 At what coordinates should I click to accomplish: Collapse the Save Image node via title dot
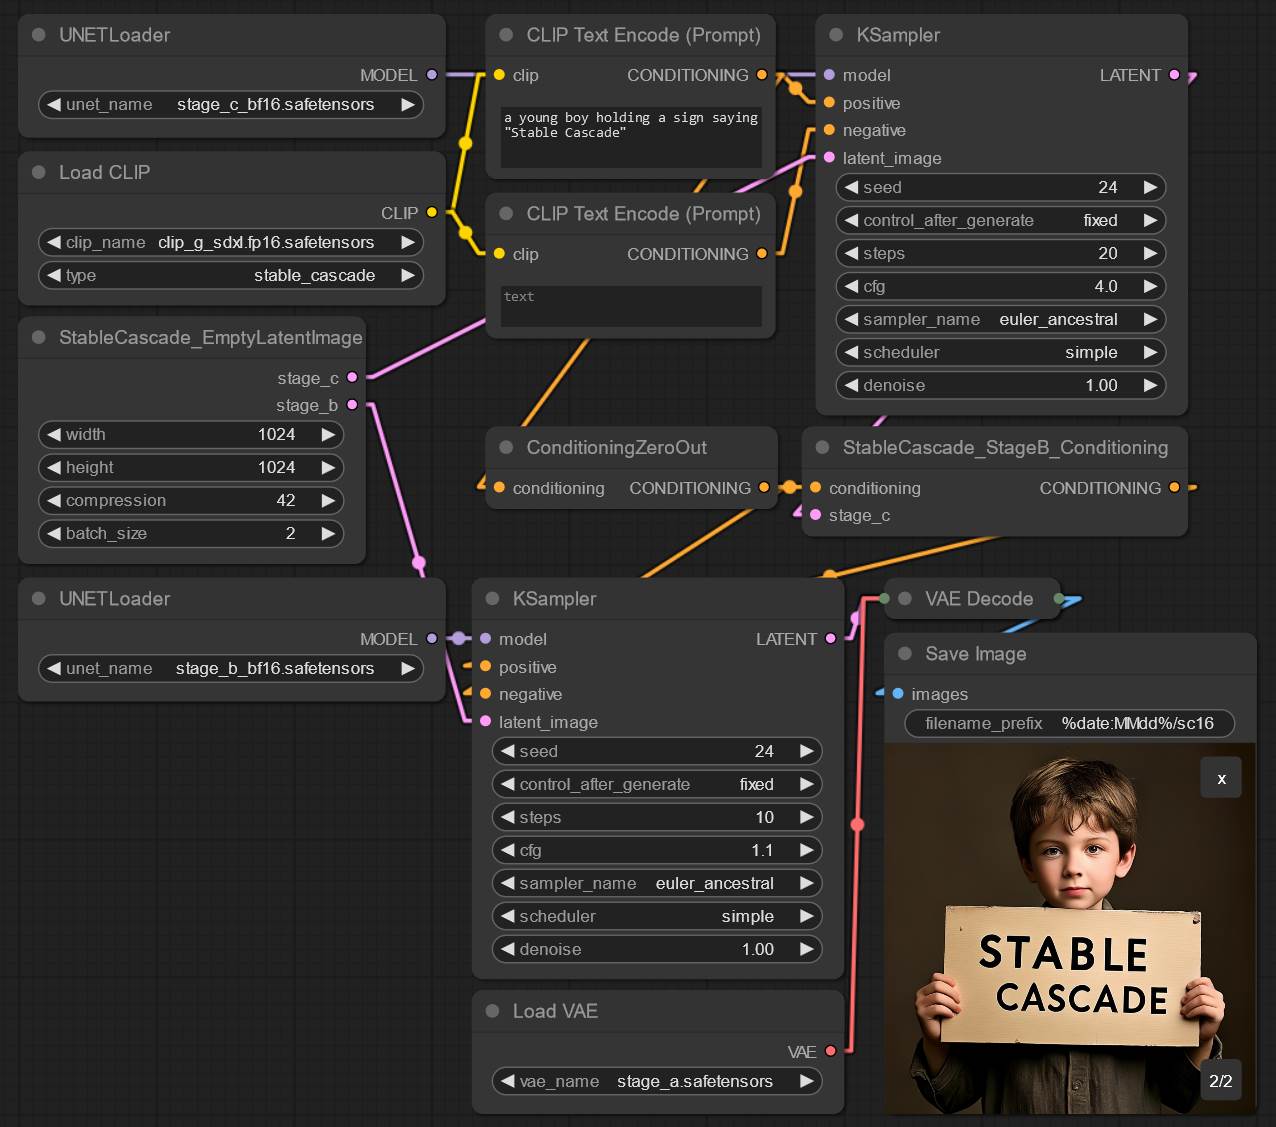pyautogui.click(x=905, y=653)
